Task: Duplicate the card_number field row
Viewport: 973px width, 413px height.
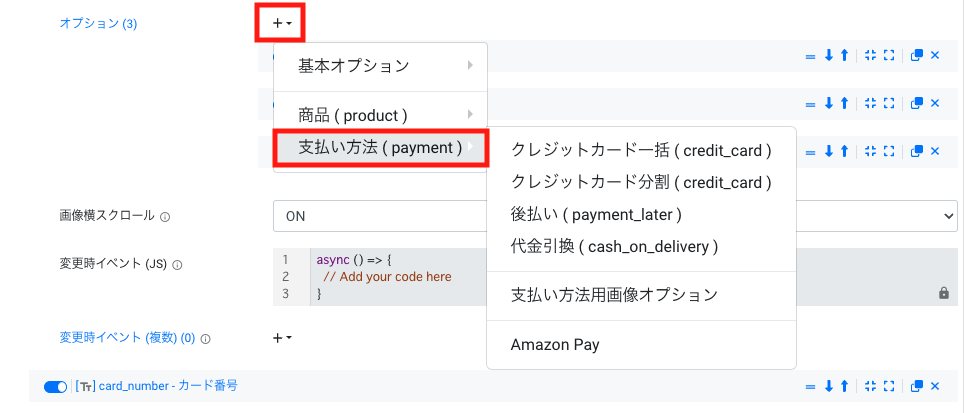Action: pyautogui.click(x=917, y=386)
